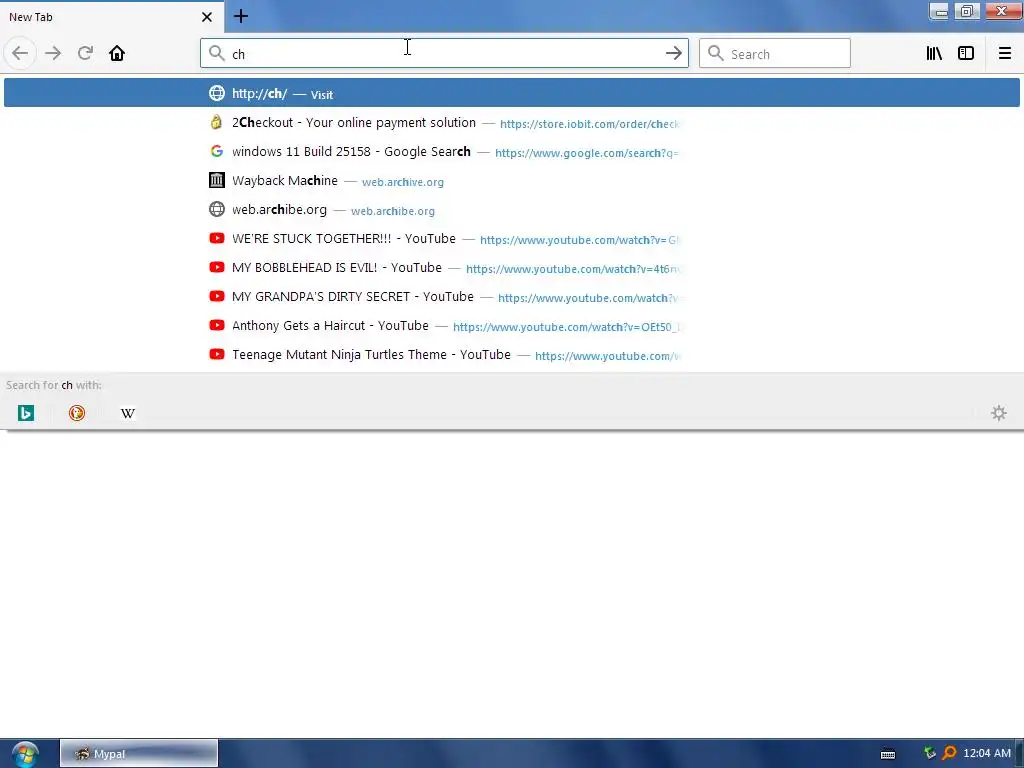Open search settings gear icon

click(999, 413)
